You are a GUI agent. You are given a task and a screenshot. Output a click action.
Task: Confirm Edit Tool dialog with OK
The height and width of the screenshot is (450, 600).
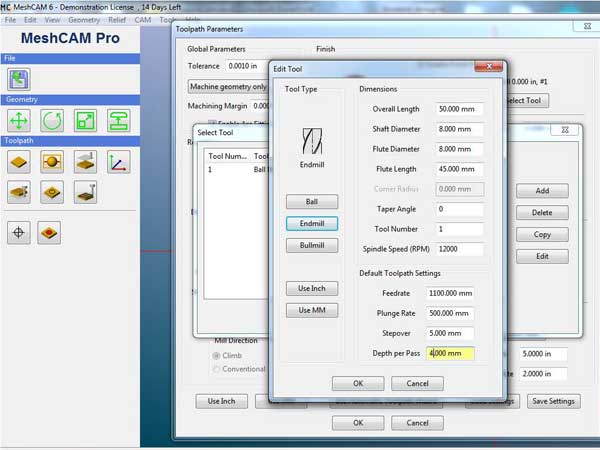click(x=358, y=383)
